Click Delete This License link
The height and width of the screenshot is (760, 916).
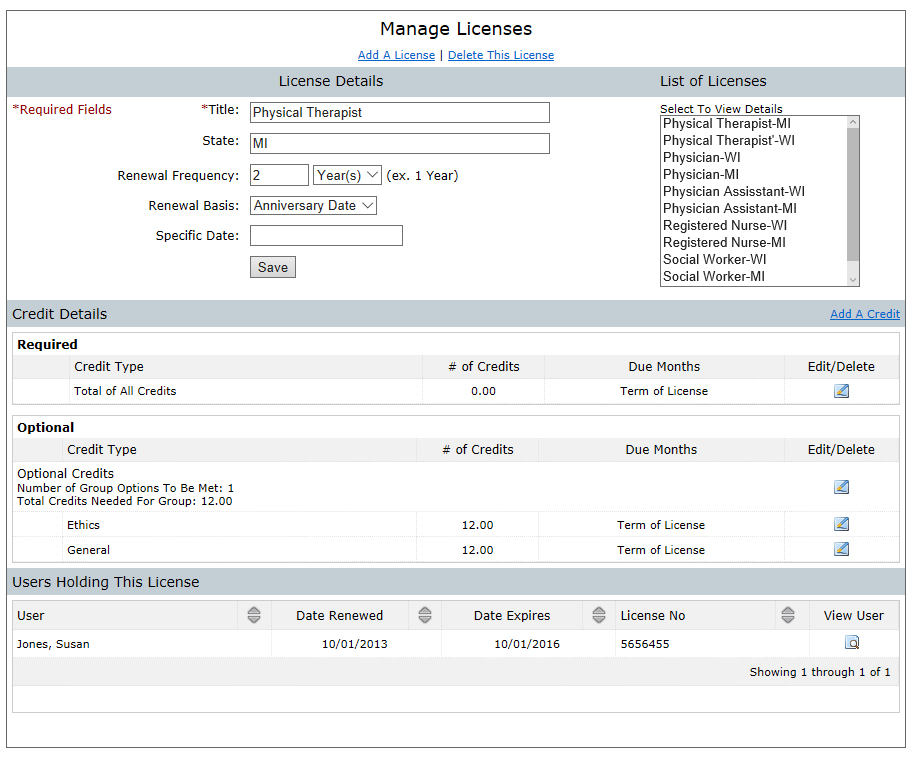pos(500,55)
